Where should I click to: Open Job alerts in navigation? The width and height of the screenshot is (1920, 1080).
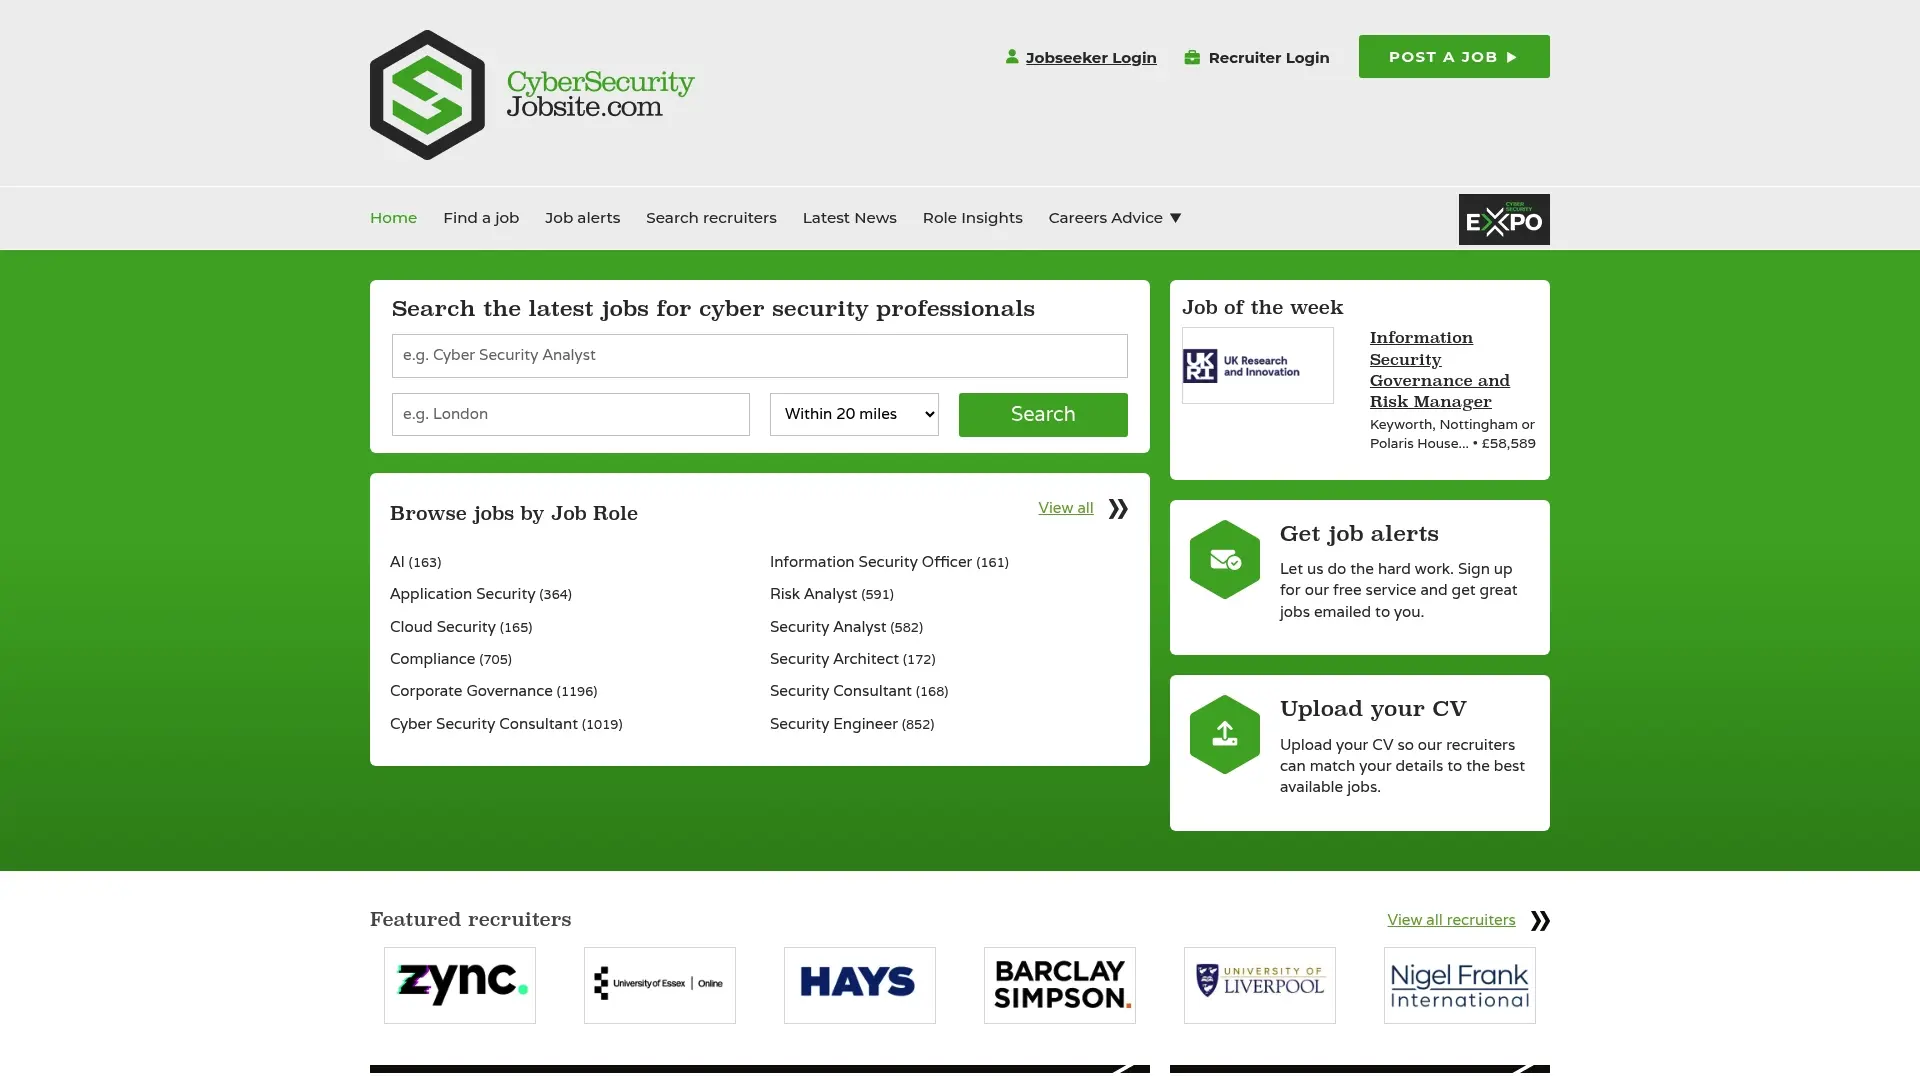[x=582, y=217]
